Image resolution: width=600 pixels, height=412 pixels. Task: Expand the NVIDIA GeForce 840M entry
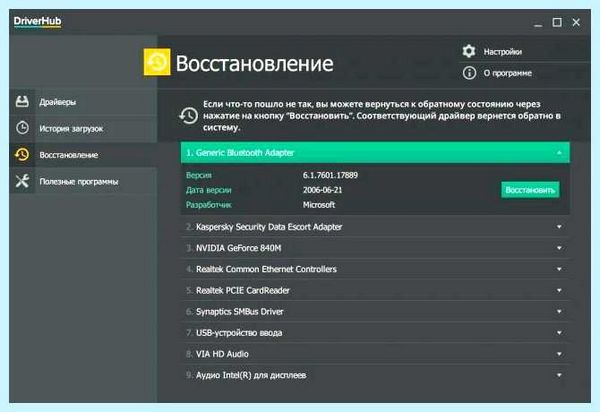[x=559, y=248]
